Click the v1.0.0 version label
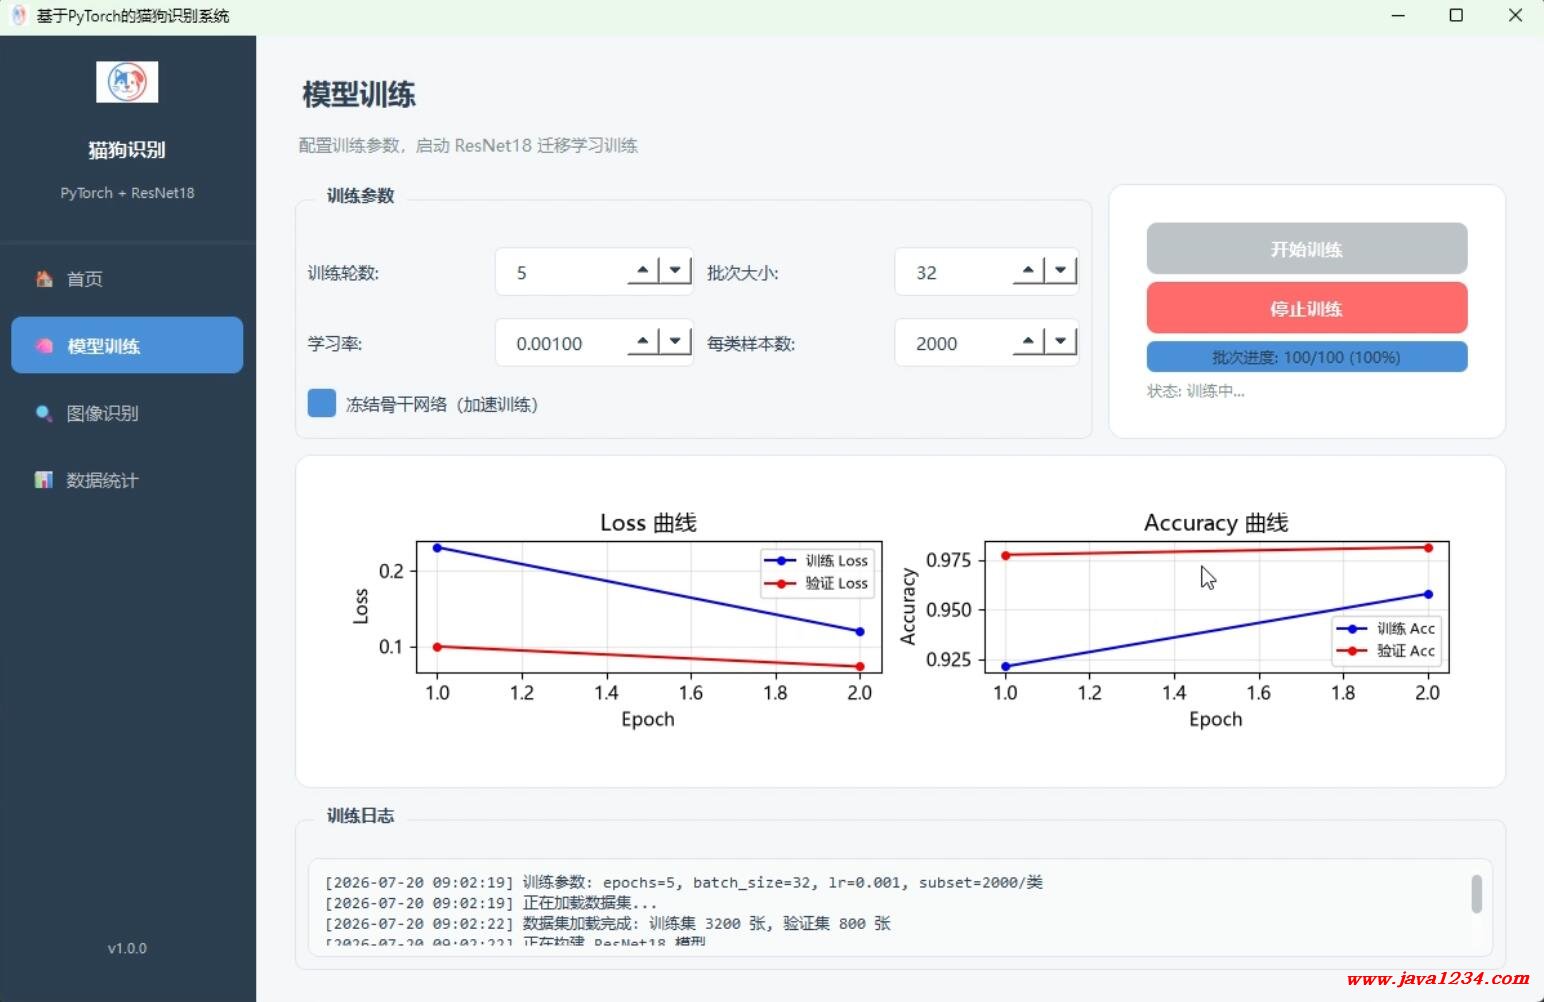Viewport: 1544px width, 1002px height. click(127, 948)
